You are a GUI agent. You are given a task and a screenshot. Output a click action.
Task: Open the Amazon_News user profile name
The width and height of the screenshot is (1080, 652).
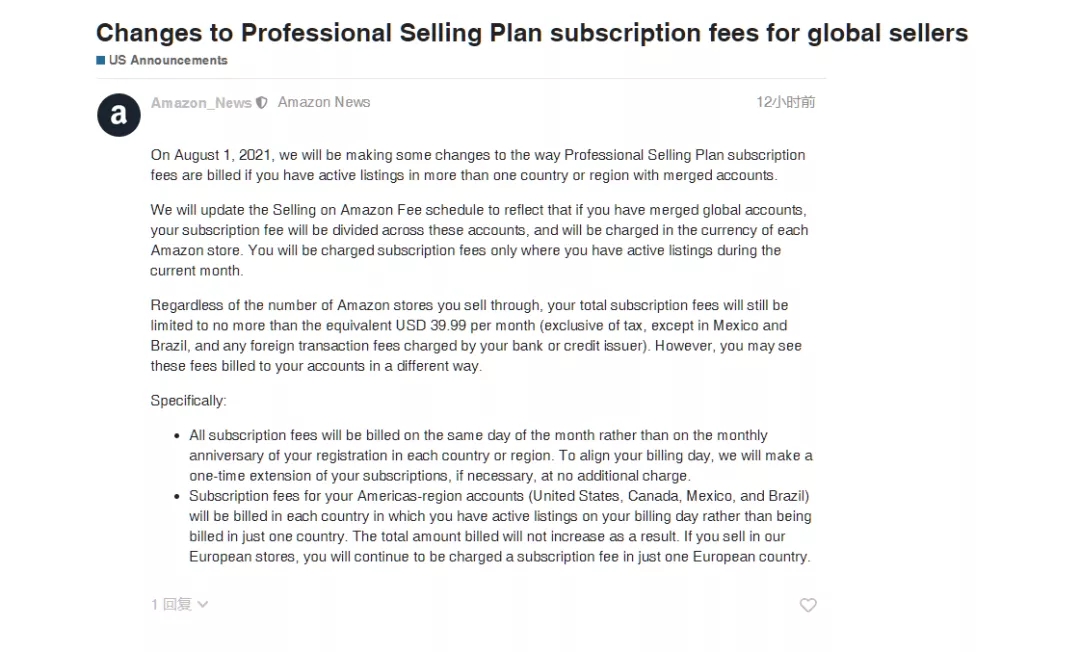pos(201,102)
